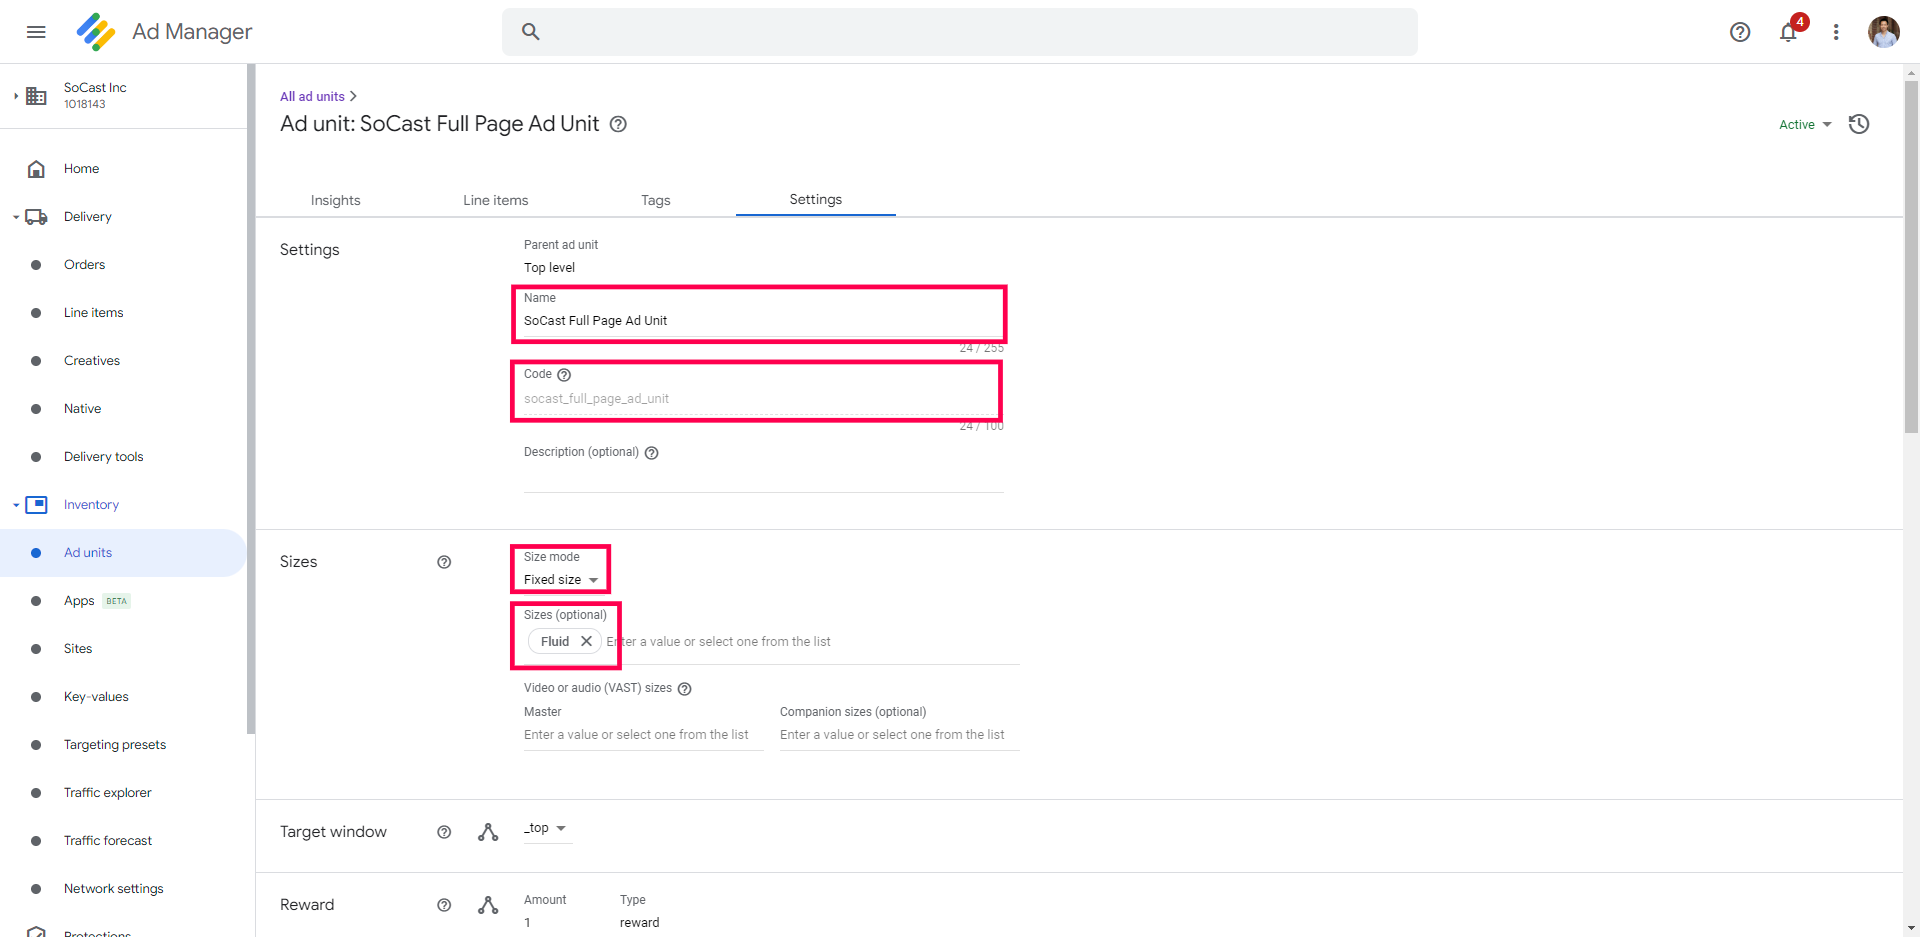Screen dimensions: 1920x937
Task: Switch to the Line items tab
Action: coord(495,200)
